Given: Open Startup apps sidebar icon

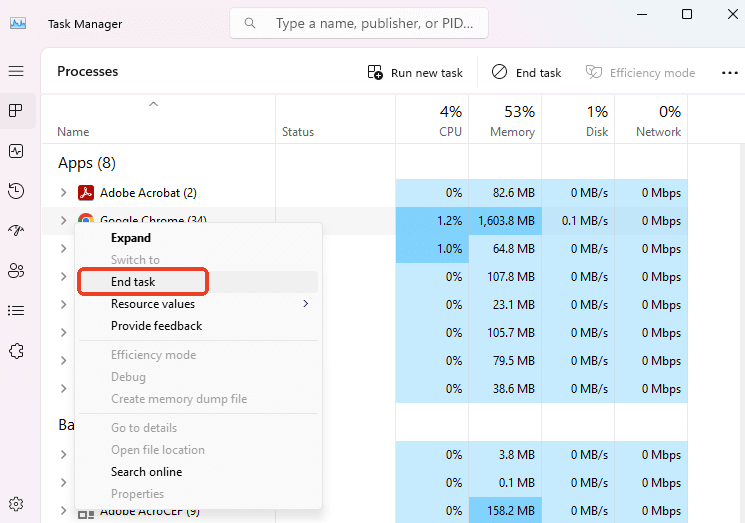Looking at the screenshot, I should tap(16, 231).
